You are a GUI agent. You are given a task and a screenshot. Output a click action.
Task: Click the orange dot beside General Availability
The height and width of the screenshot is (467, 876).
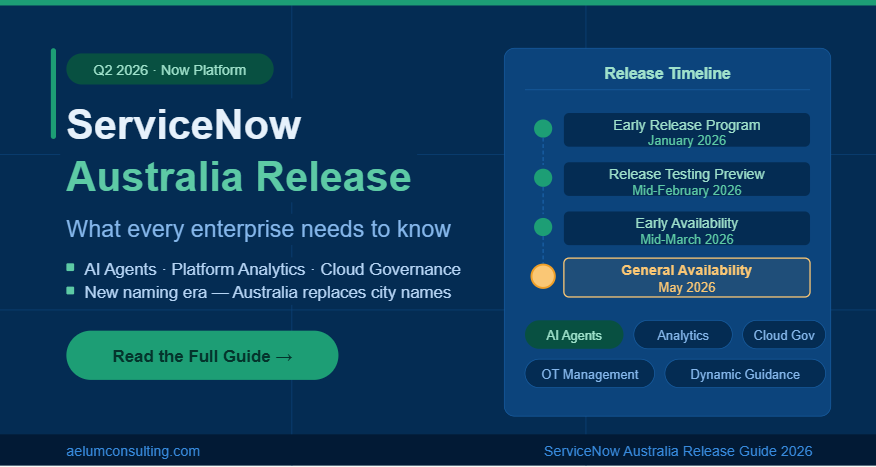coord(543,277)
